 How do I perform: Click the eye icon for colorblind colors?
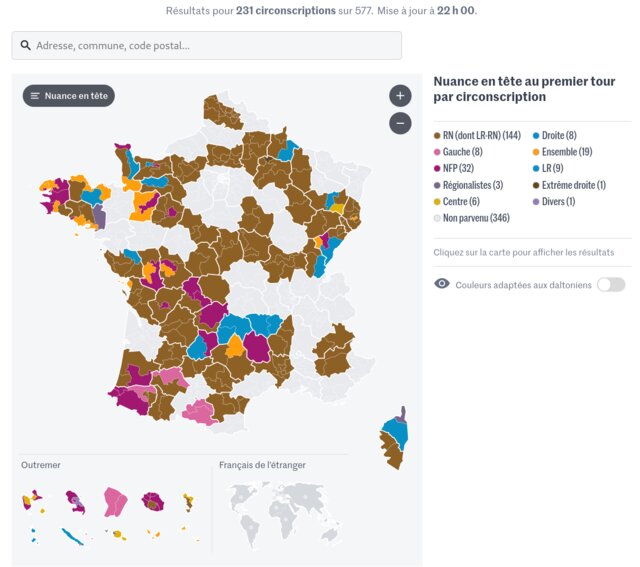[x=442, y=284]
